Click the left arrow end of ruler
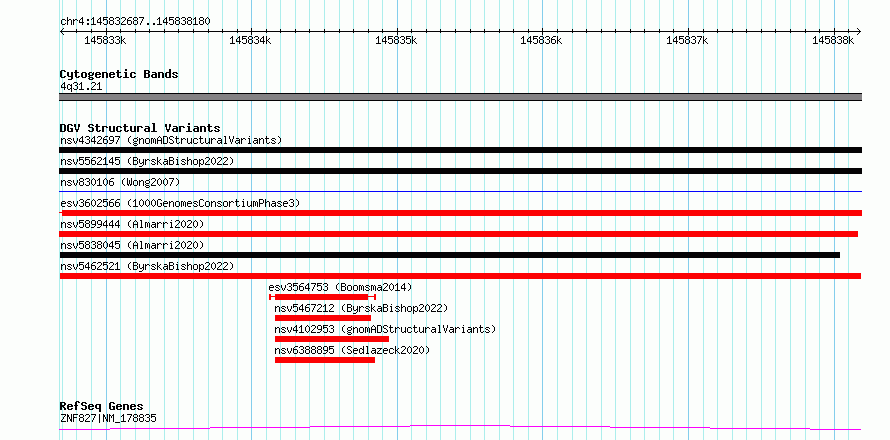 pos(62,31)
